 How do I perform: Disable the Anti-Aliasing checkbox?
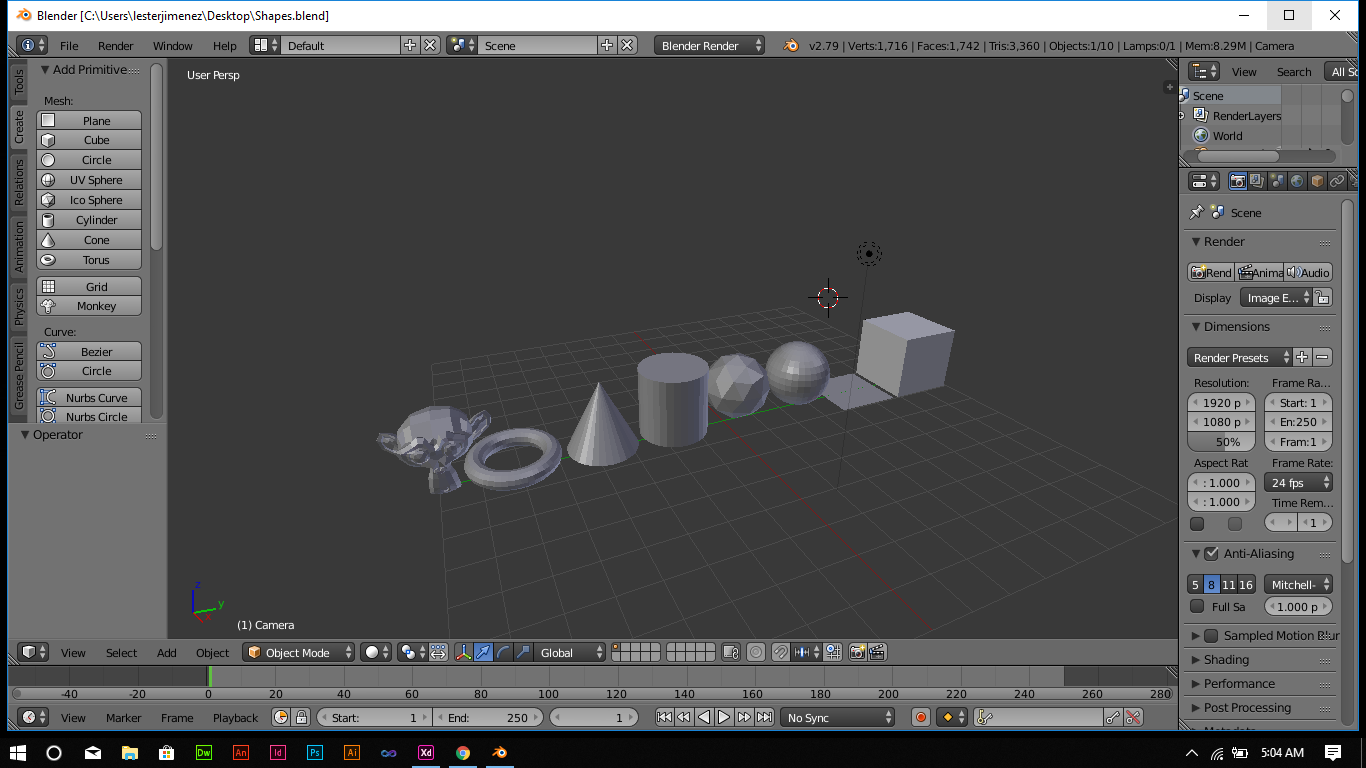pyautogui.click(x=1211, y=554)
